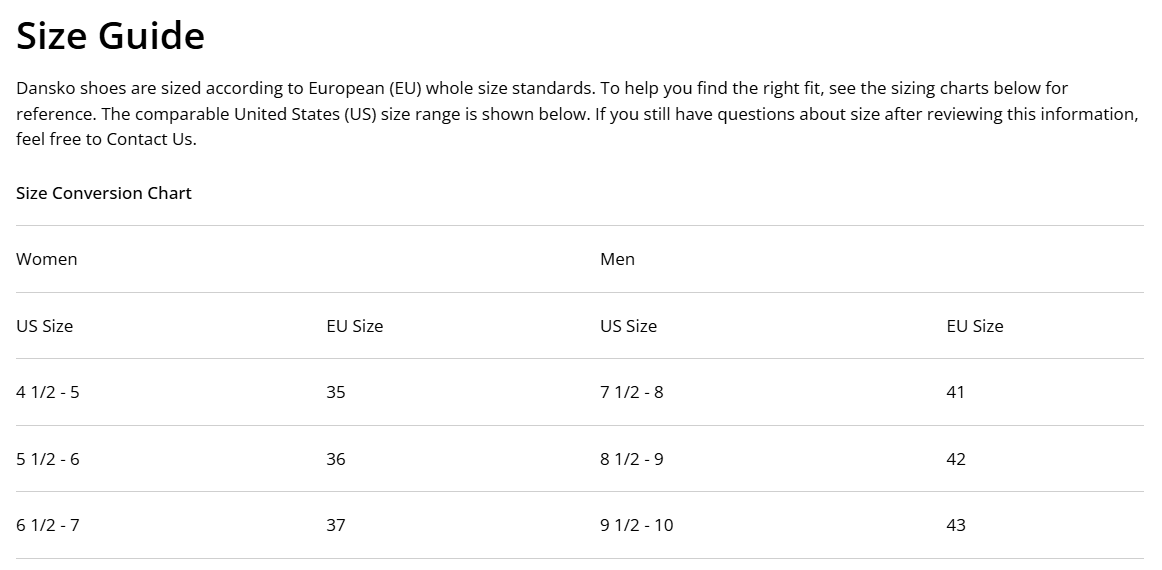Select the Size Conversion Chart subheading
This screenshot has height=570, width=1162.
(x=104, y=193)
